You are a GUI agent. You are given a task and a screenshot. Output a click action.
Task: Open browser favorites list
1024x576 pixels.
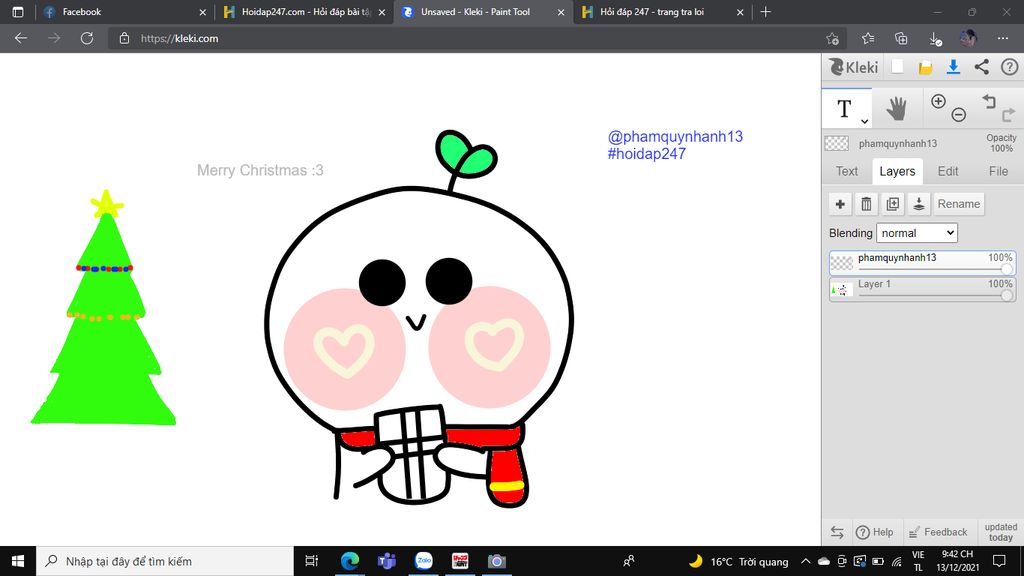[x=868, y=39]
